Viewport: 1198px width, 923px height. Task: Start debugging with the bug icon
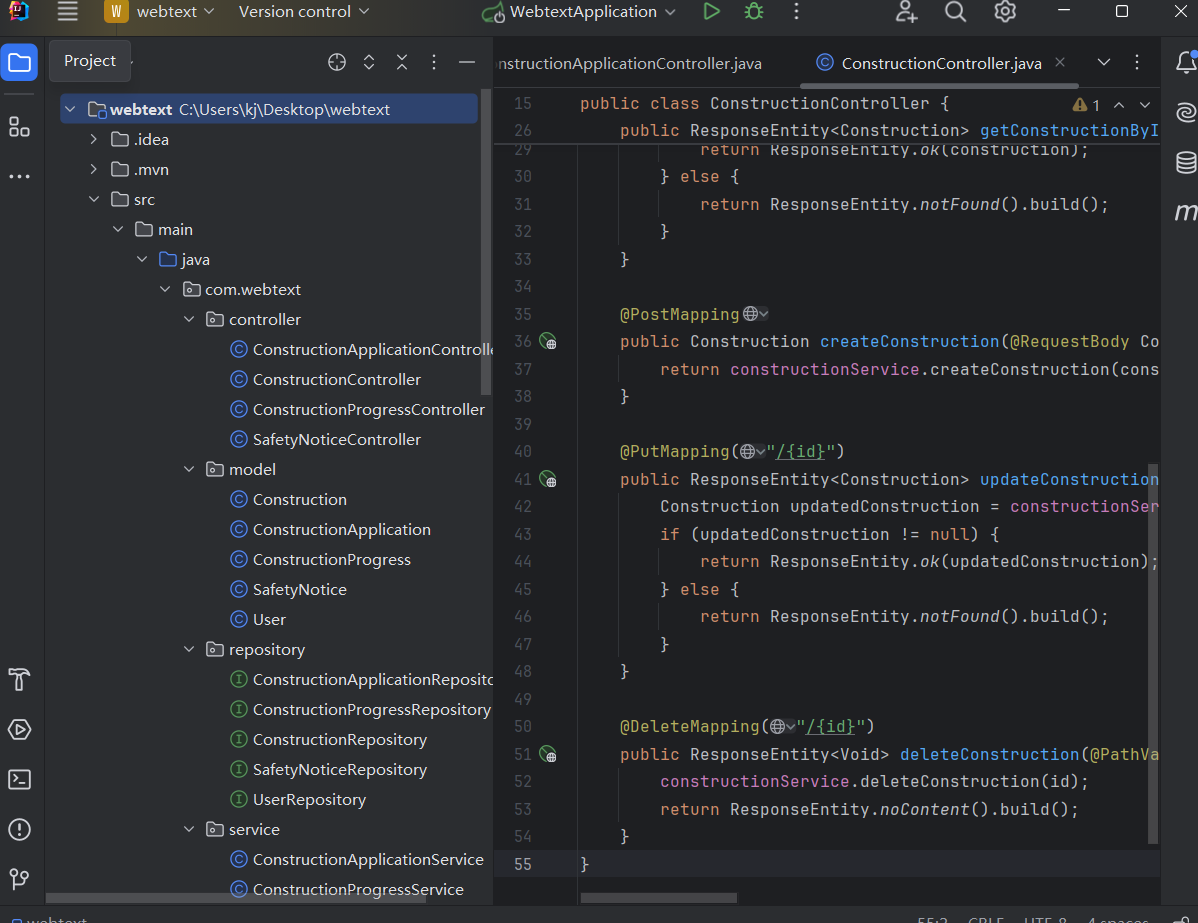click(x=753, y=12)
